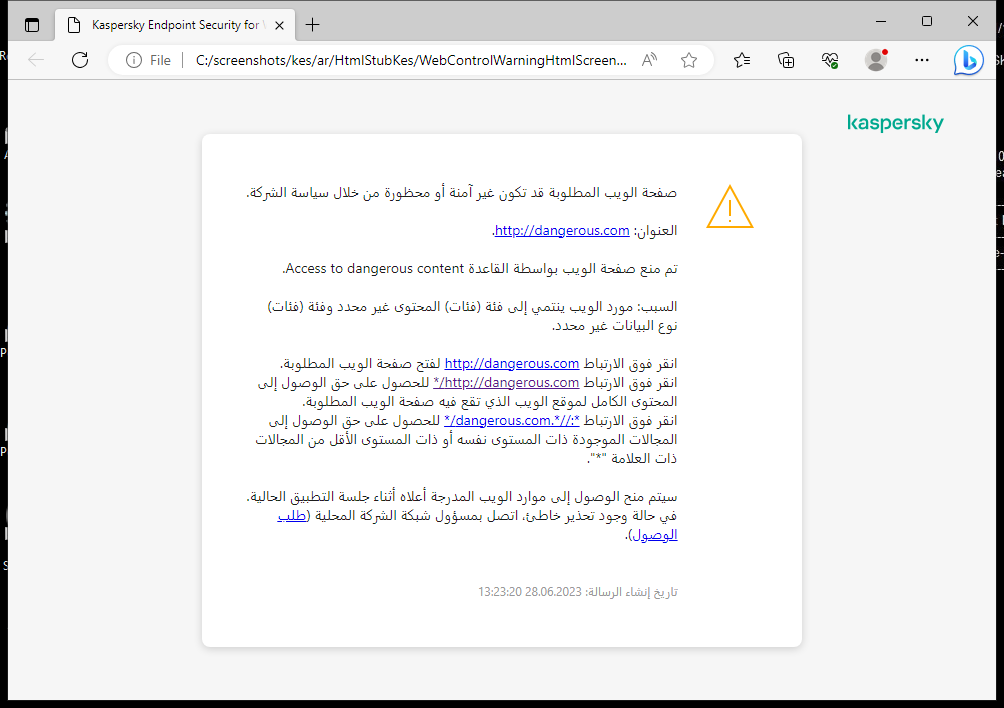Open the http://dangerous.com link
The height and width of the screenshot is (708, 1004).
click(x=561, y=230)
